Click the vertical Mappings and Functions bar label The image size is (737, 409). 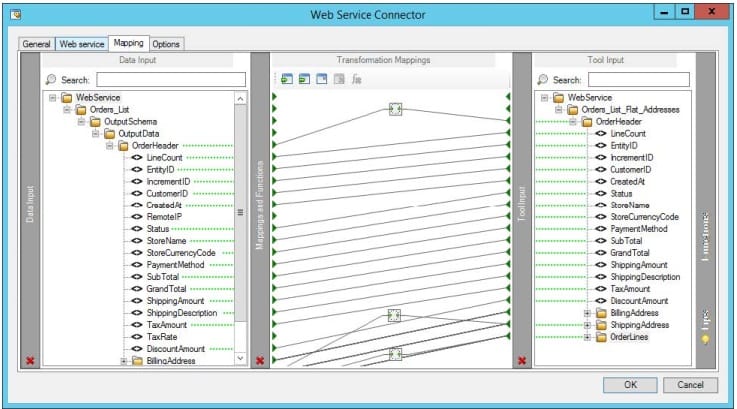point(260,205)
